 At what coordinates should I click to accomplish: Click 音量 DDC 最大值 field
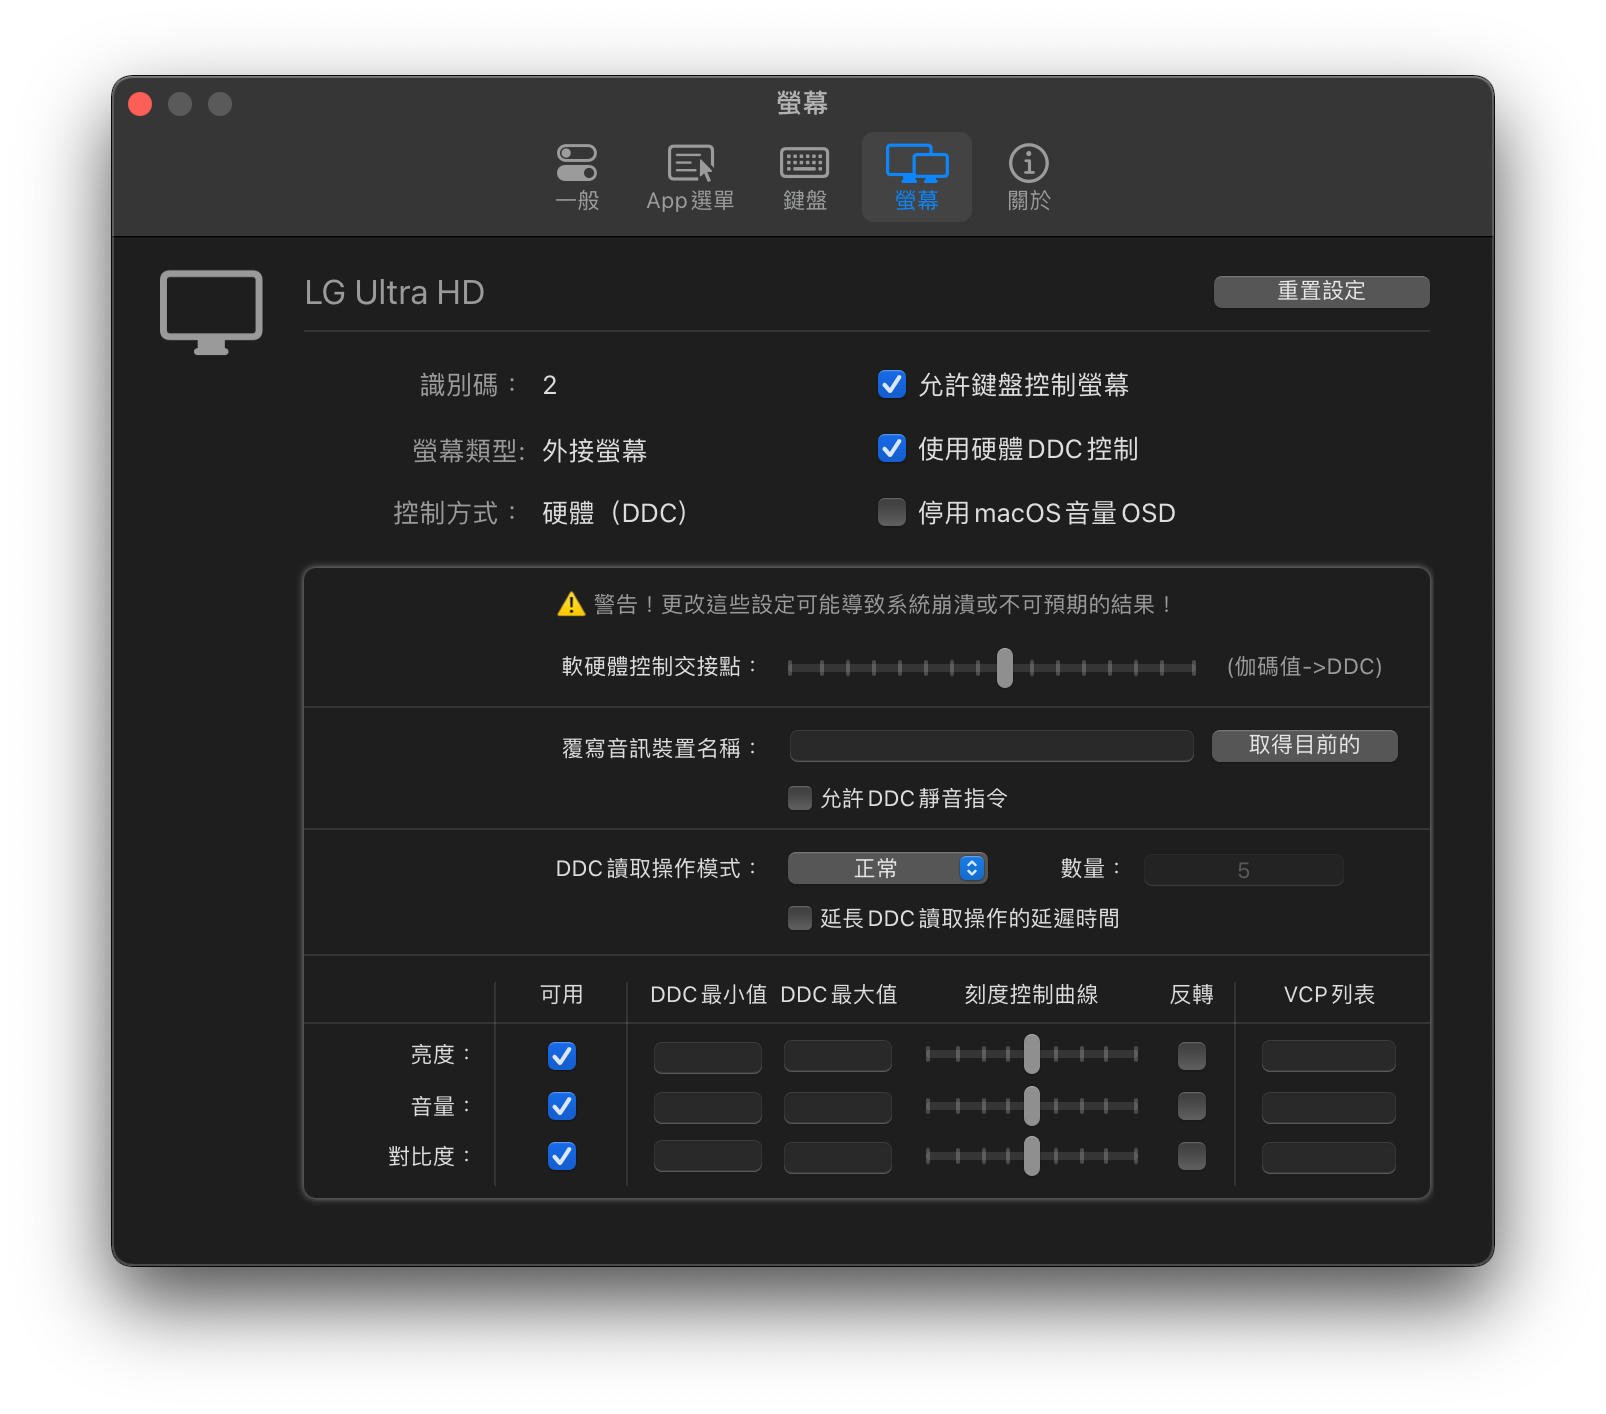coord(838,1107)
